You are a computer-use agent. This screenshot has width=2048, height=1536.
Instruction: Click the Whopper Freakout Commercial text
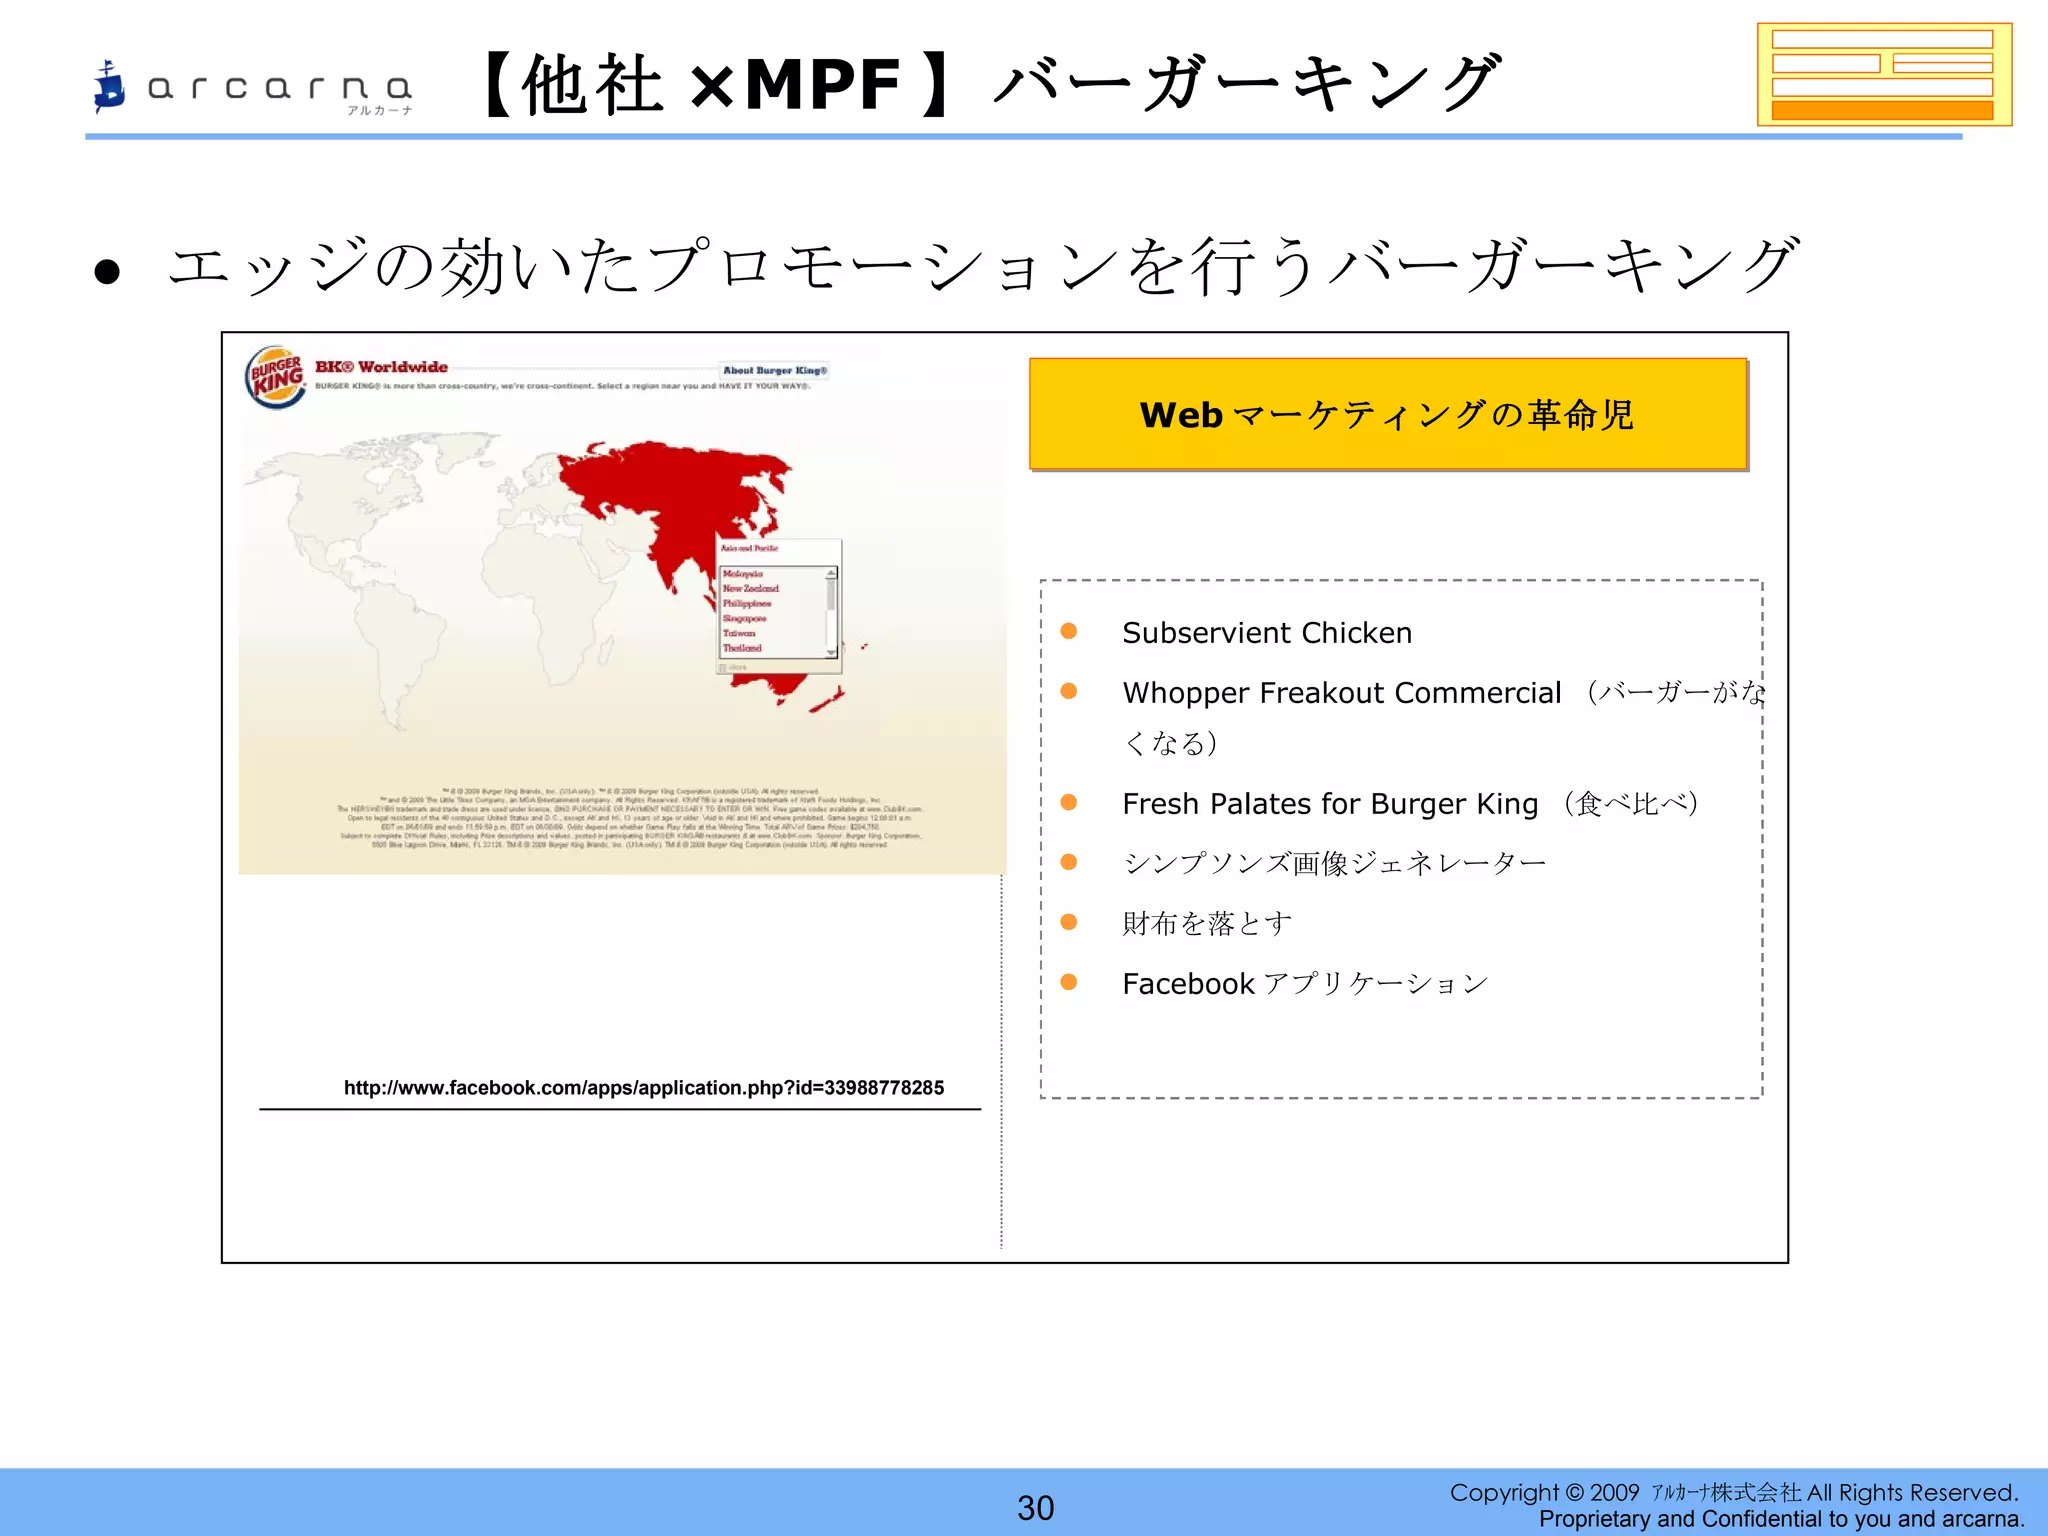point(1341,693)
